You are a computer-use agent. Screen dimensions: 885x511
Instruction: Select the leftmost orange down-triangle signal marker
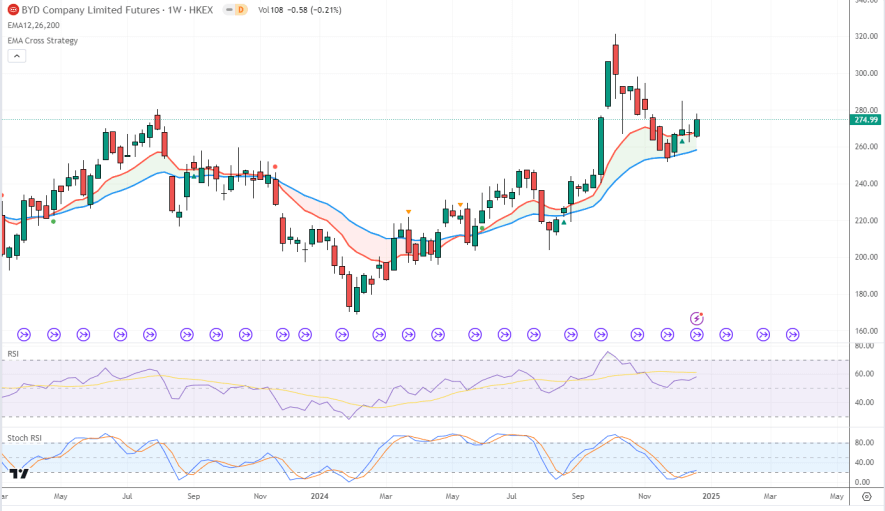408,211
